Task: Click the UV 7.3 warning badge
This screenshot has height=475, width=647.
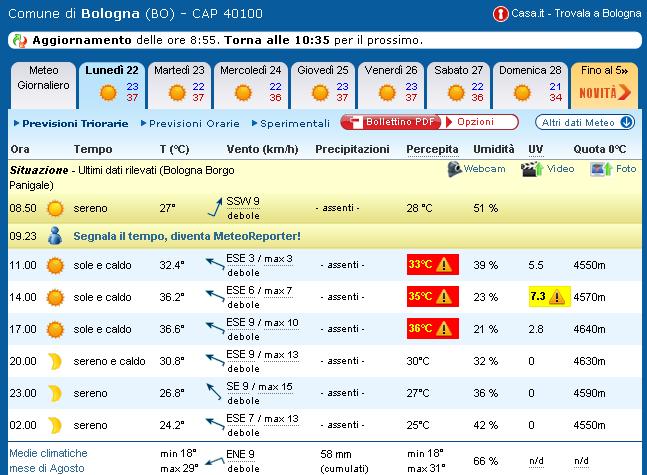Action: tap(549, 297)
